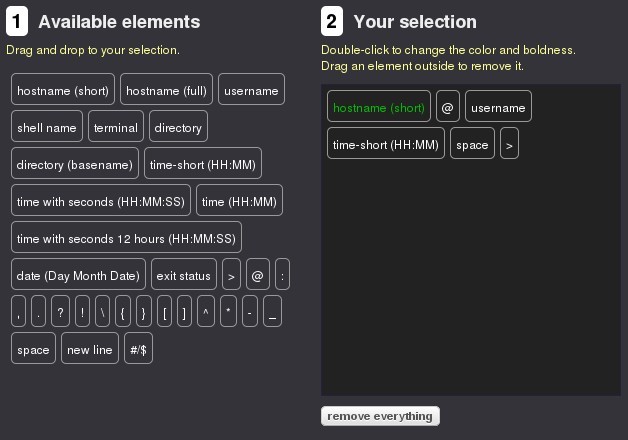628x440 pixels.
Task: Choose the caret '^' element
Action: click(x=206, y=312)
